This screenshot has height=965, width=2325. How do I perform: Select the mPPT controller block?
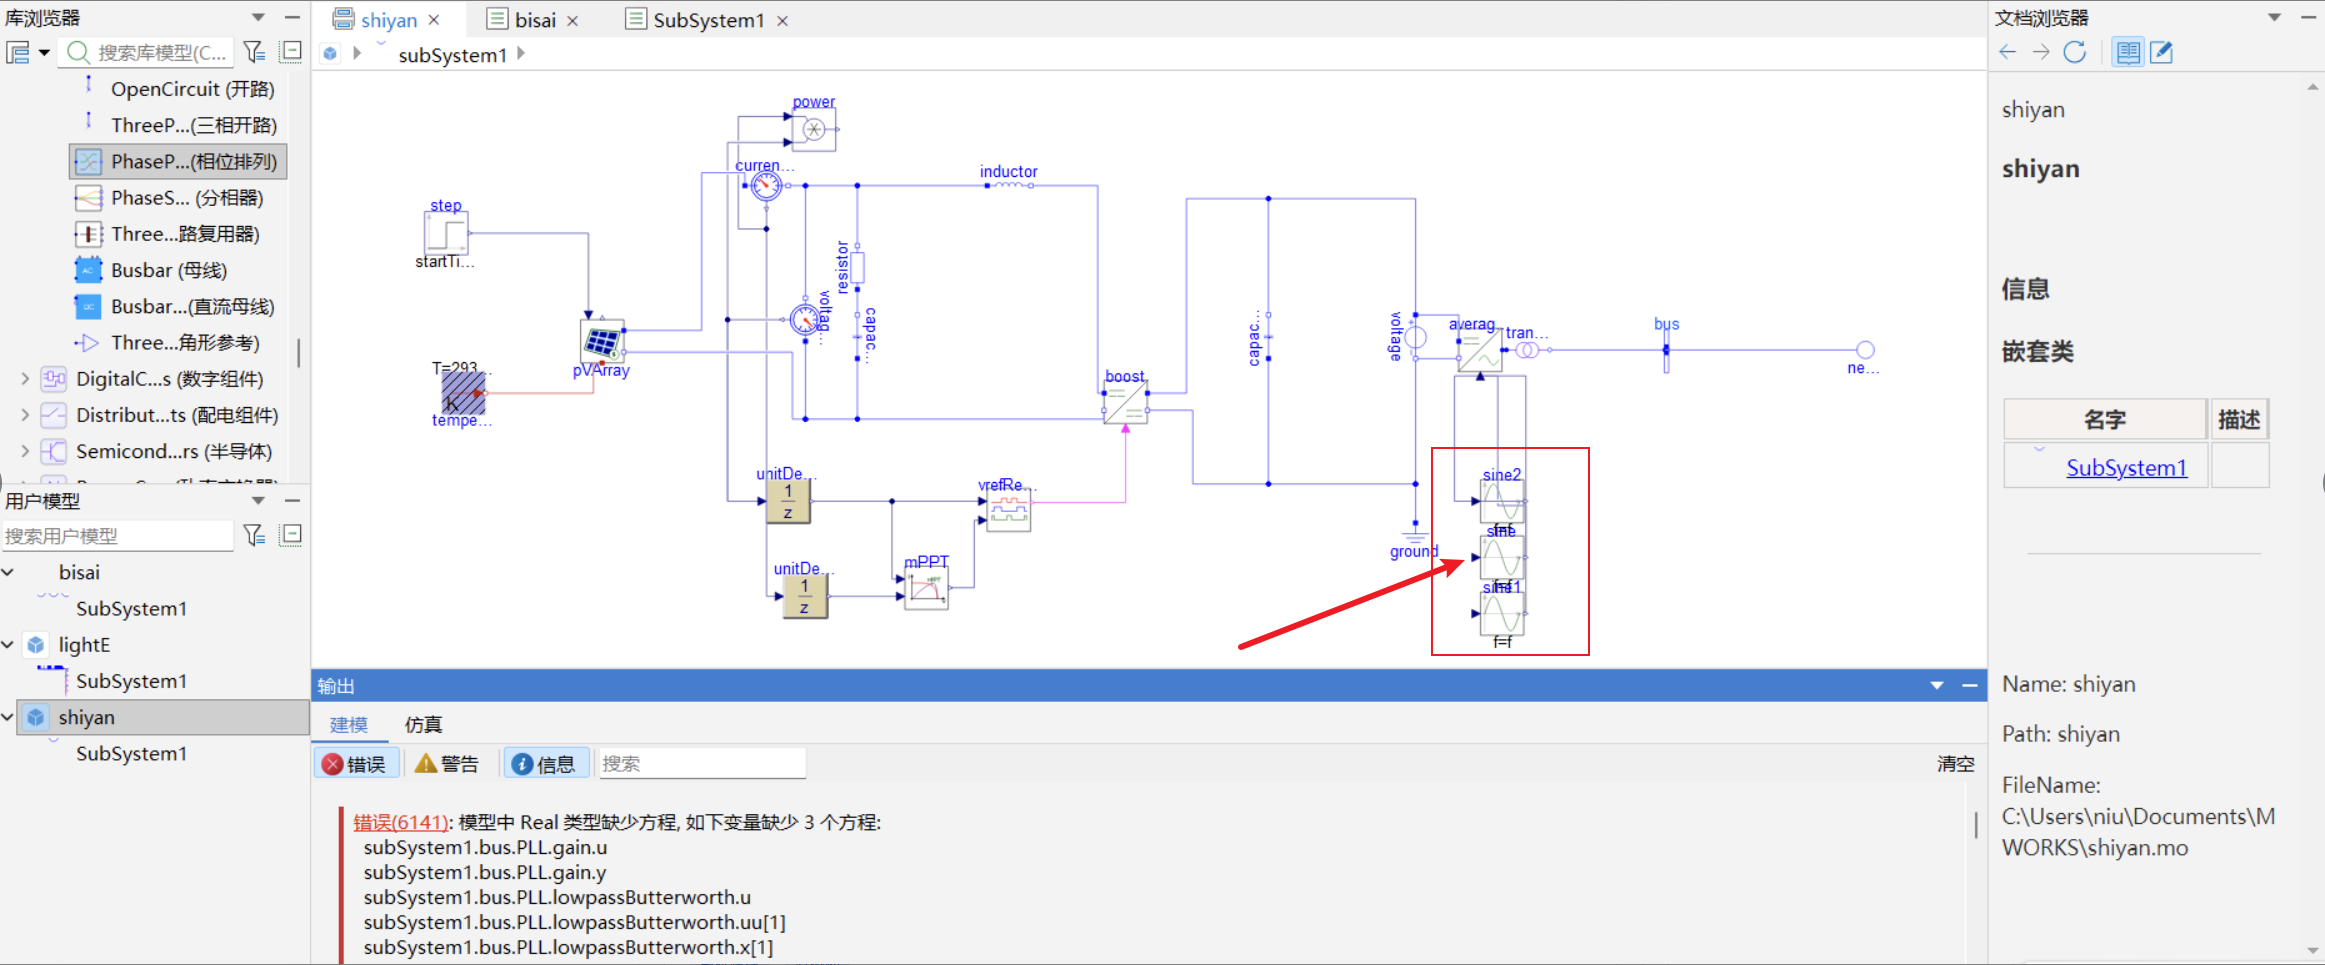[926, 588]
